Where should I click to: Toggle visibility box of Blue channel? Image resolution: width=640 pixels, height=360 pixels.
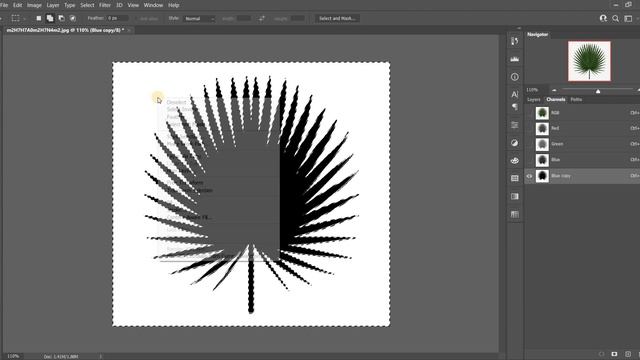pos(529,160)
